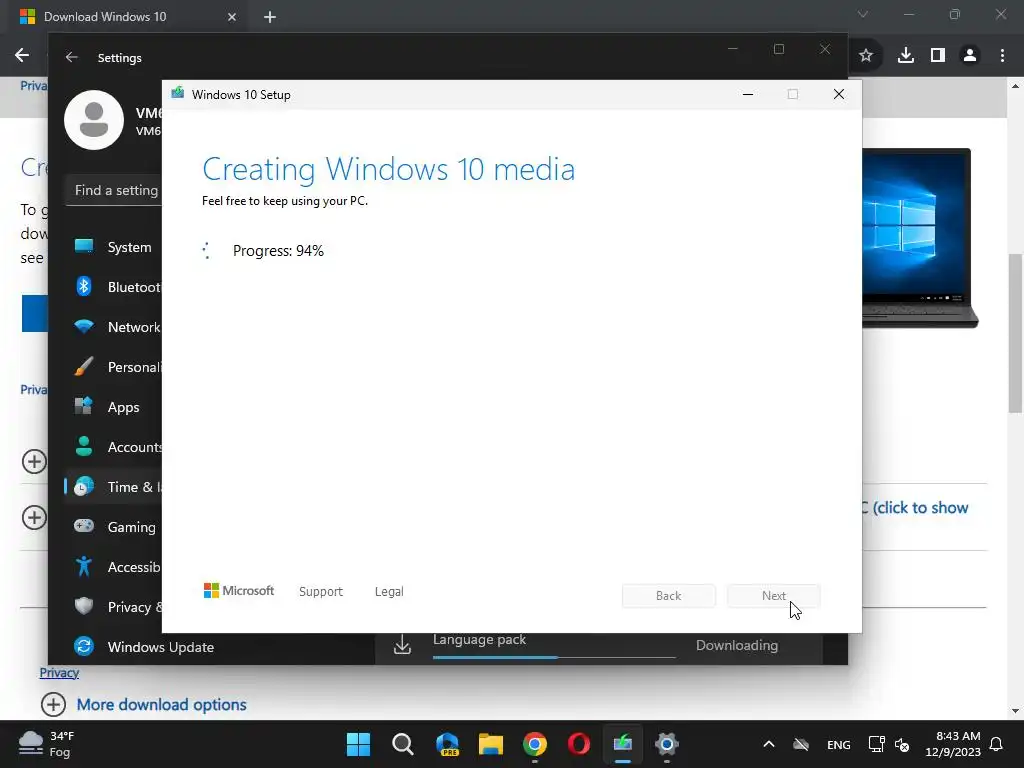Image resolution: width=1024 pixels, height=768 pixels.
Task: Click the Back button in the Setup wizard
Action: 669,596
